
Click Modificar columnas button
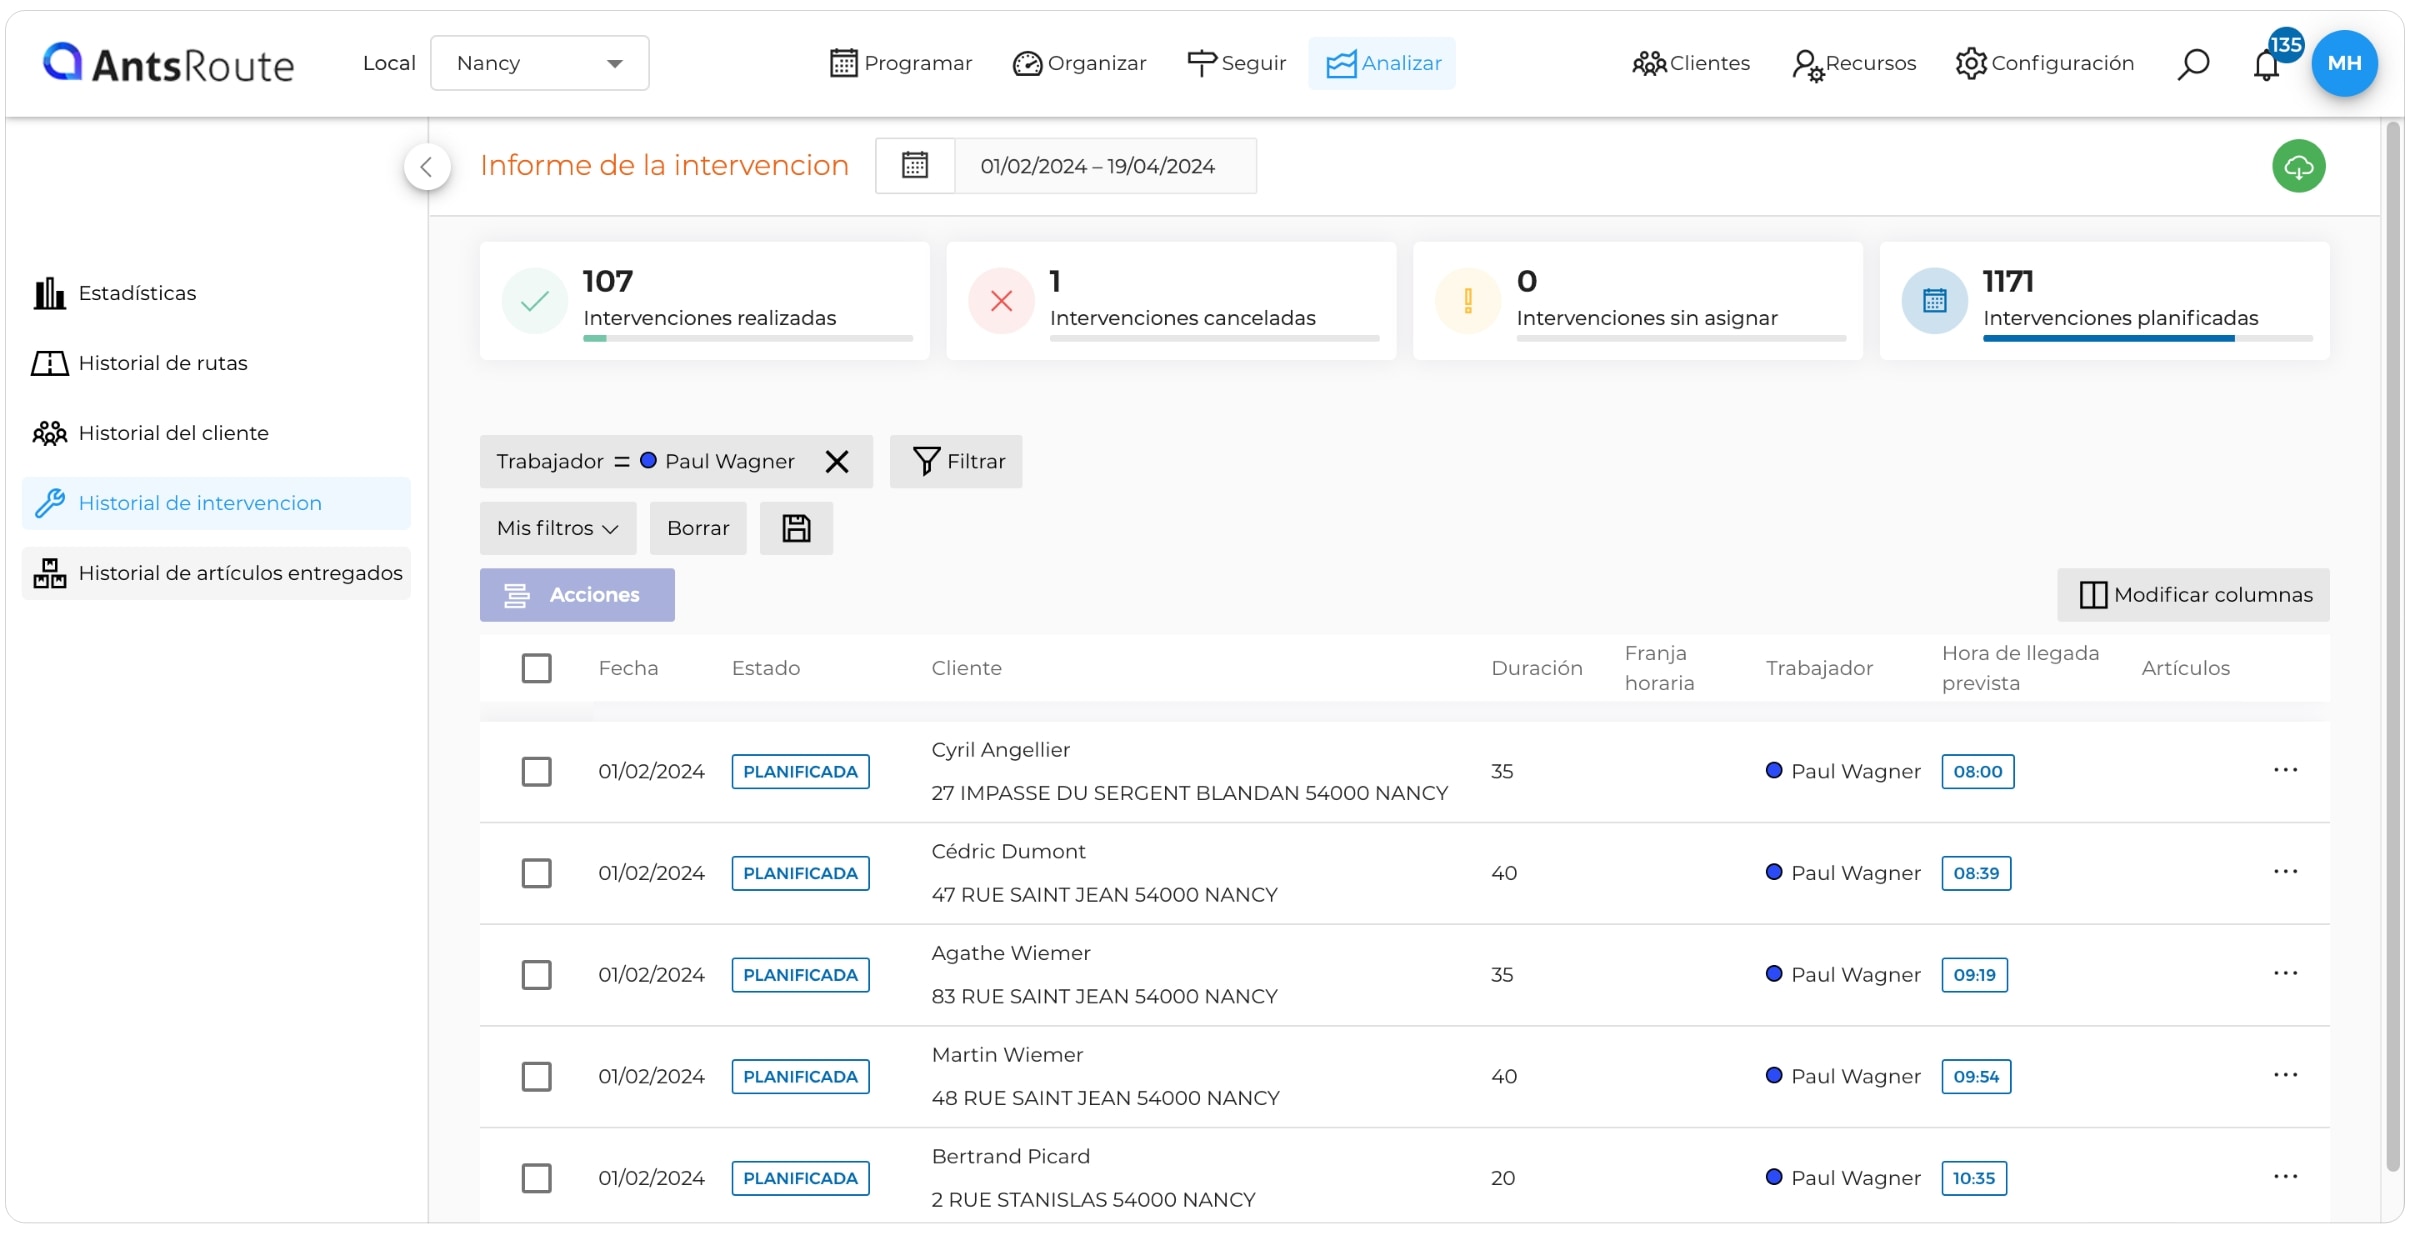point(2193,595)
